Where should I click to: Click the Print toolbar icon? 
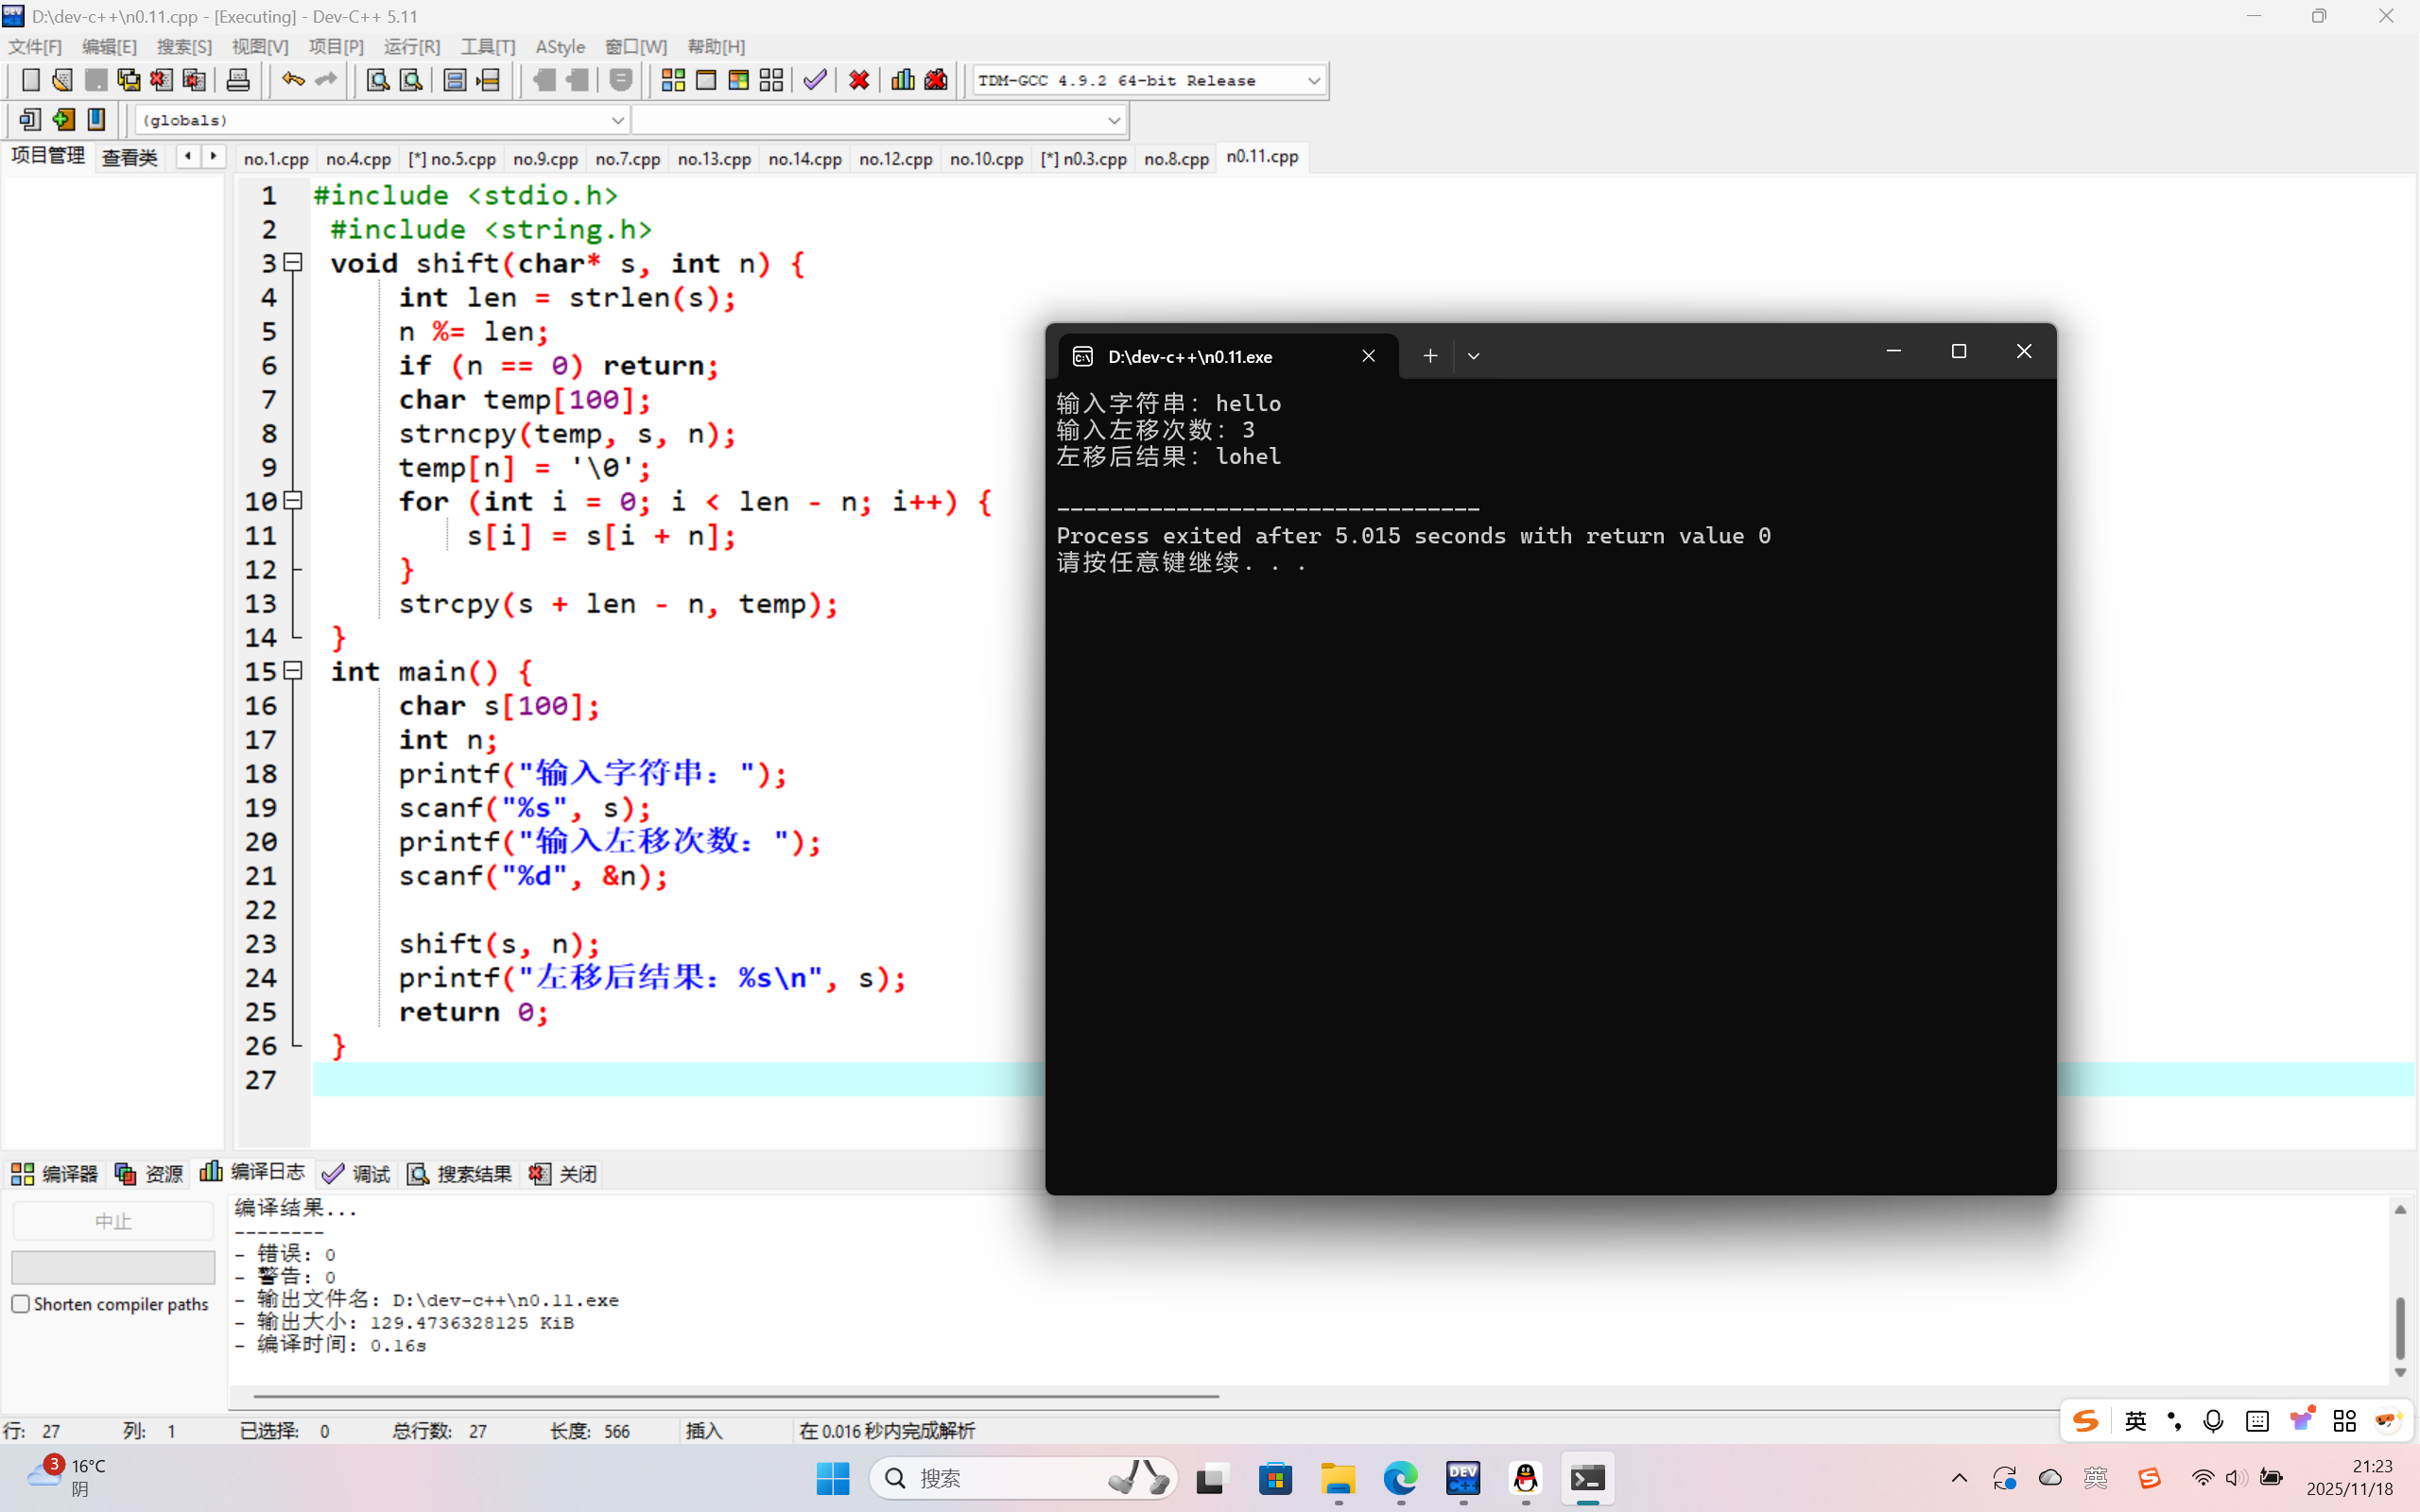[x=238, y=80]
